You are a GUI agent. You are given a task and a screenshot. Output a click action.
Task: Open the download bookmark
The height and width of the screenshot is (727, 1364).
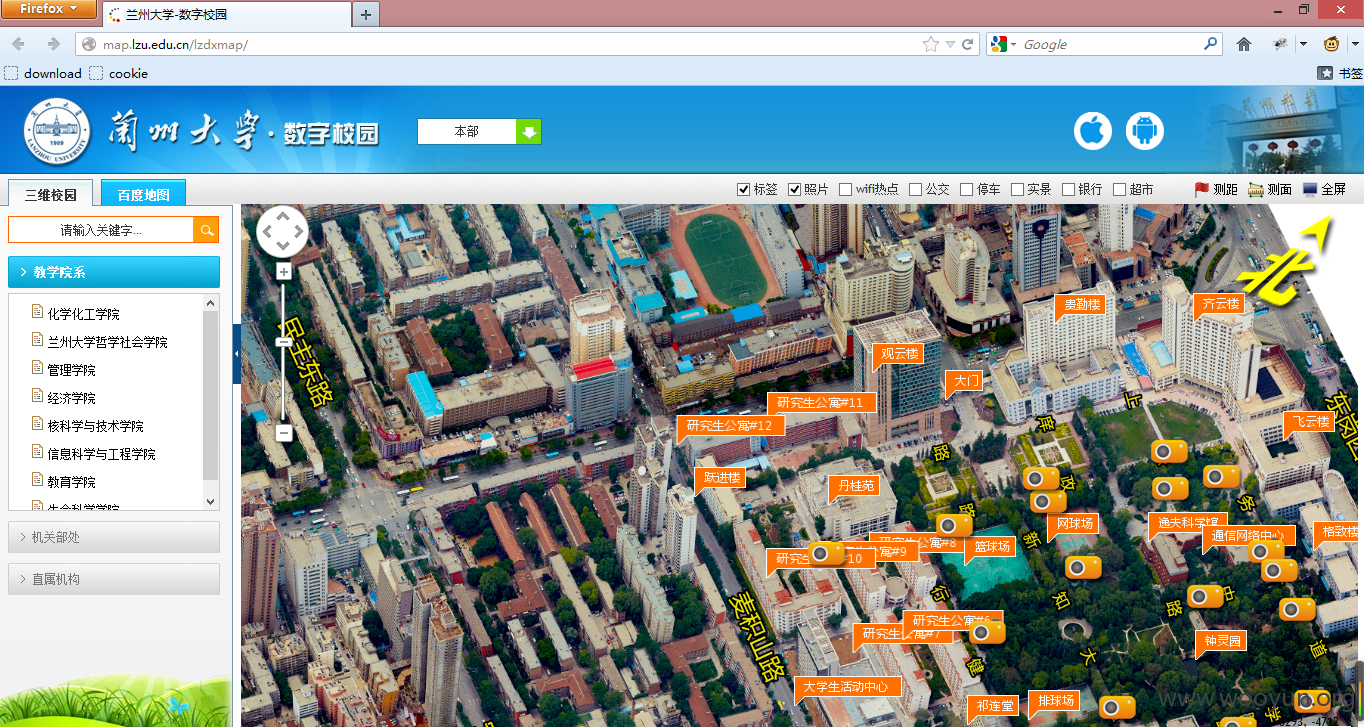point(43,73)
